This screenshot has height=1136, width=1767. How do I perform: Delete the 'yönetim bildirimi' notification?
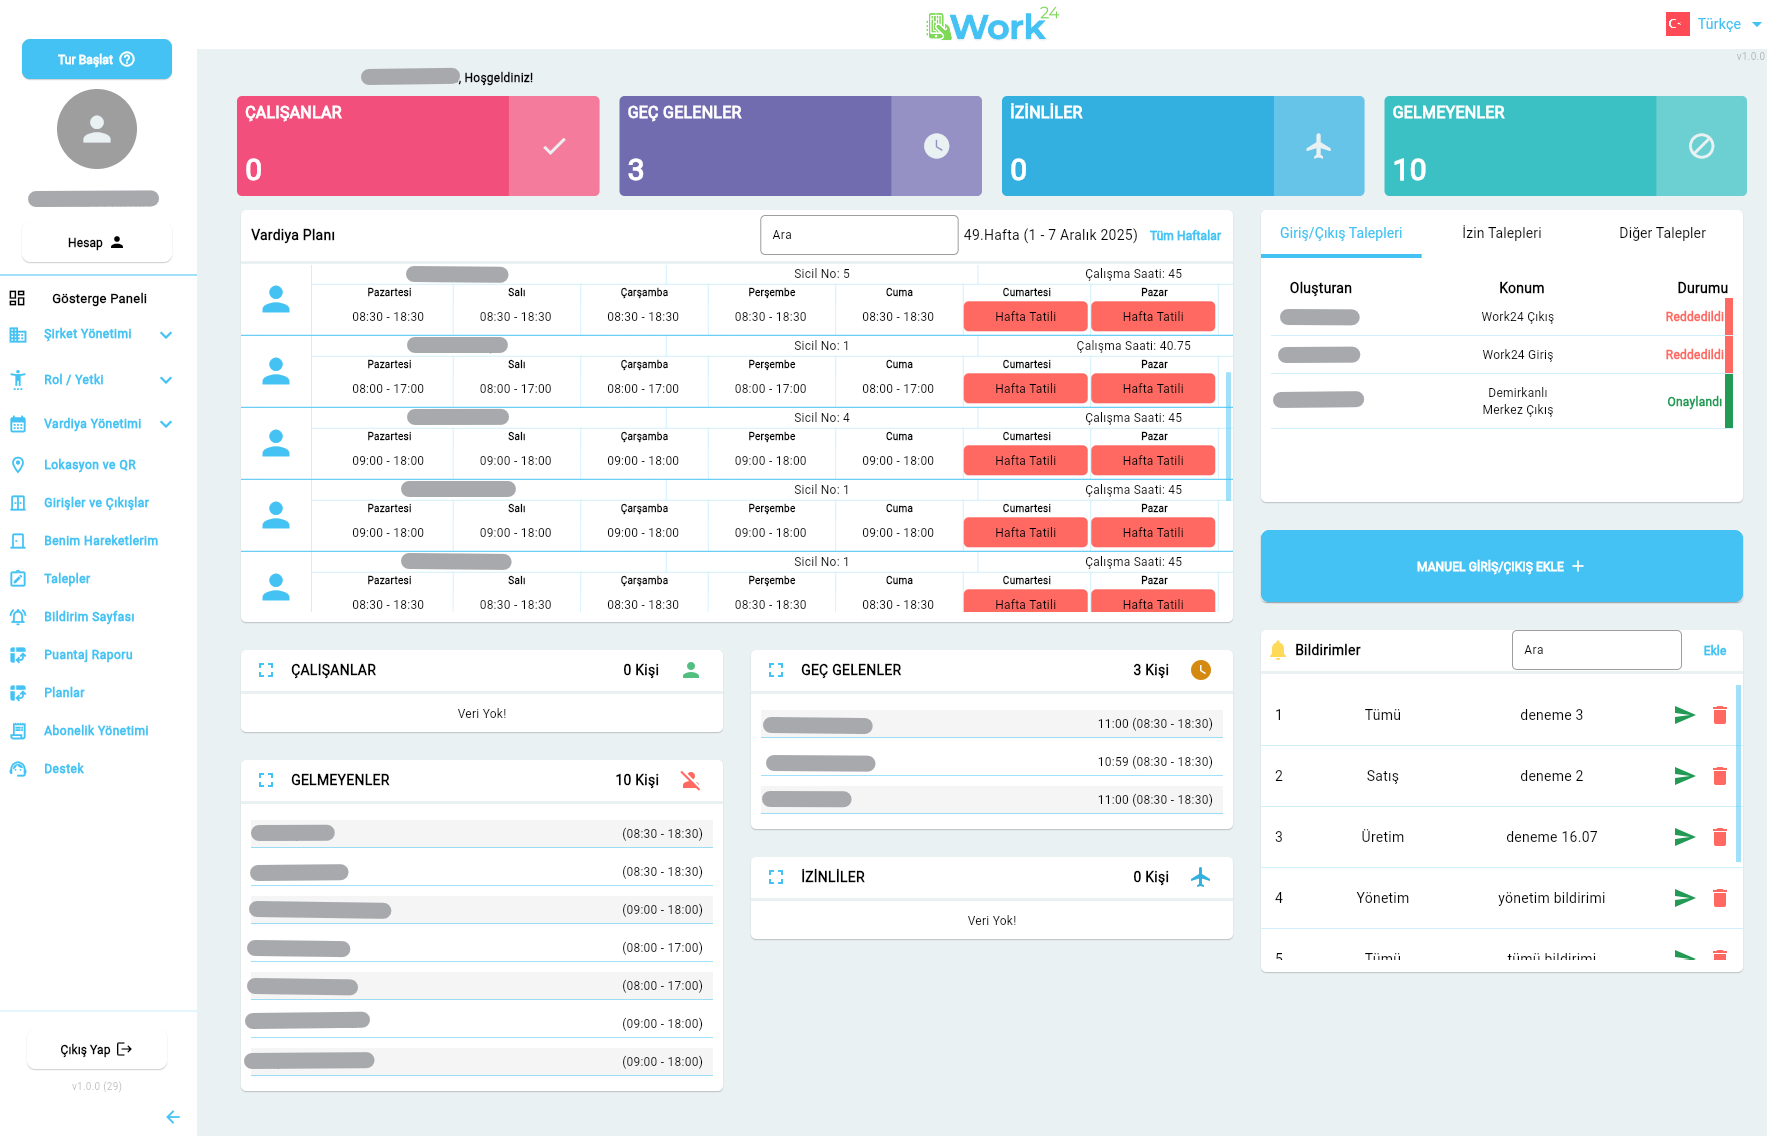coord(1719,898)
